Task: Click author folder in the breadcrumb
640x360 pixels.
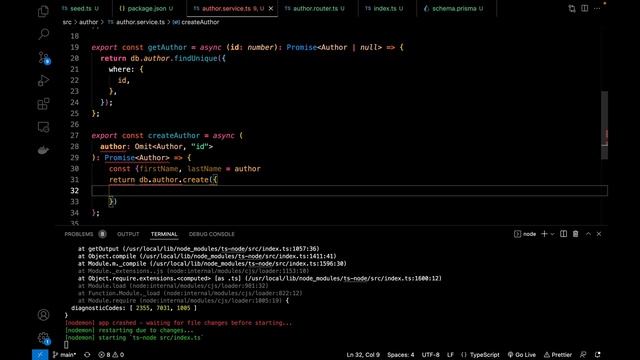Action: pyautogui.click(x=89, y=22)
